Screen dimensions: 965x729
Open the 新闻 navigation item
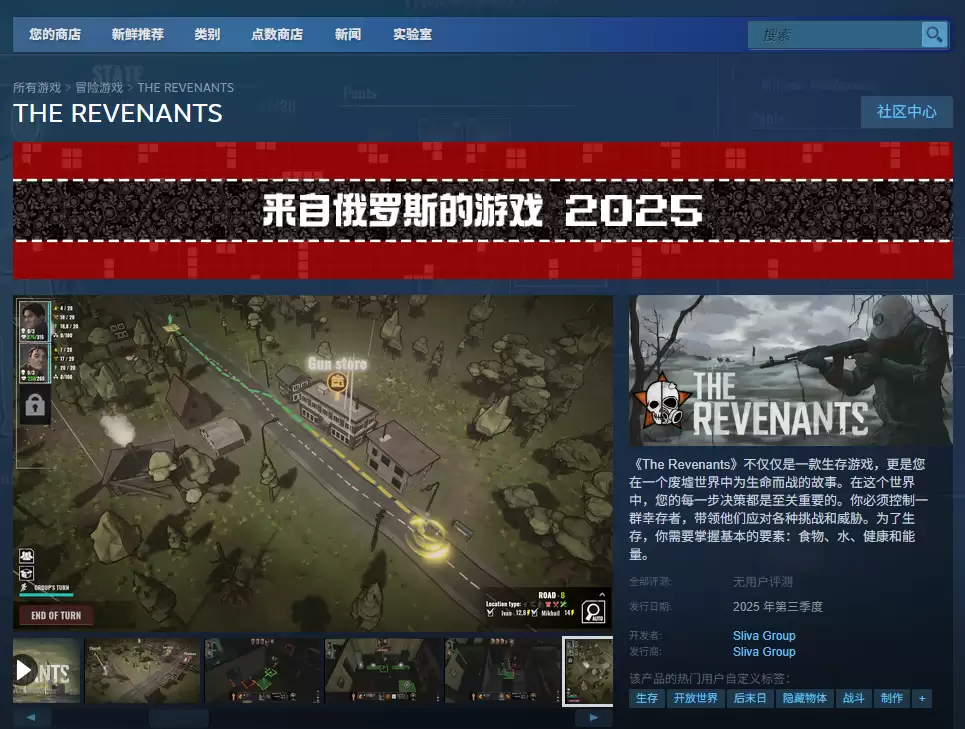click(x=348, y=34)
